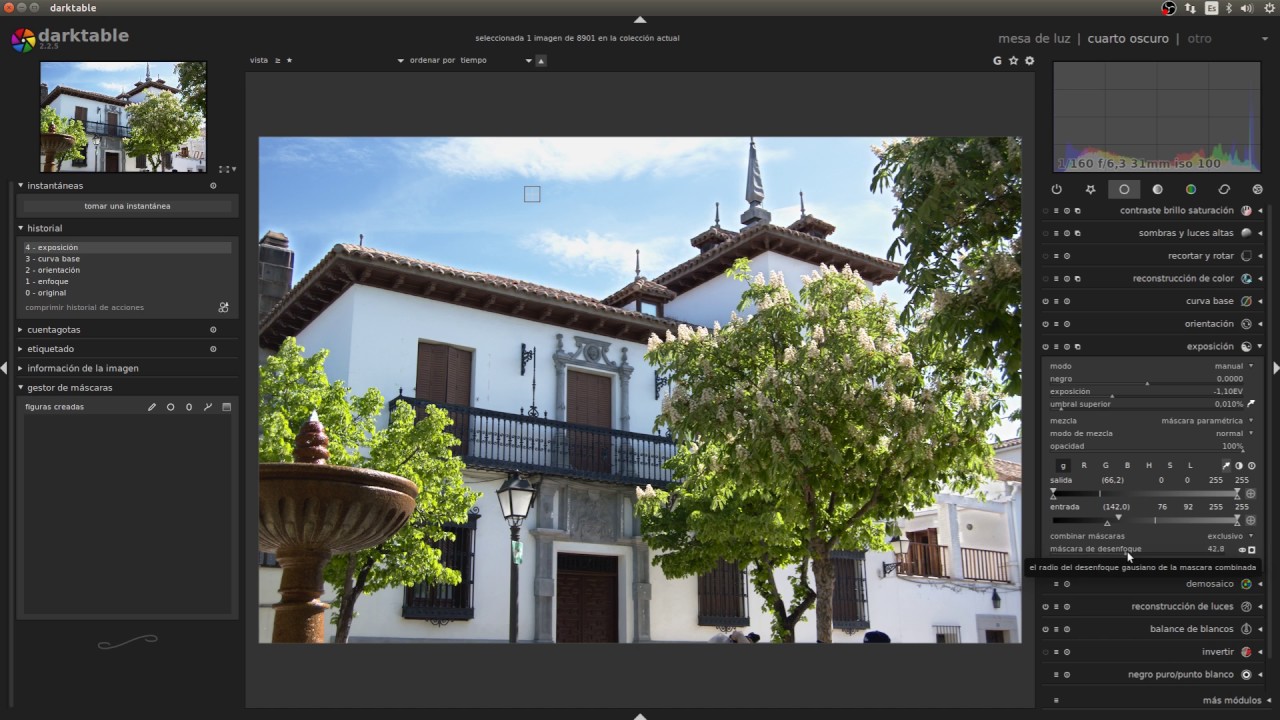
Task: Show active modules with the power icon
Action: pyautogui.click(x=1057, y=189)
